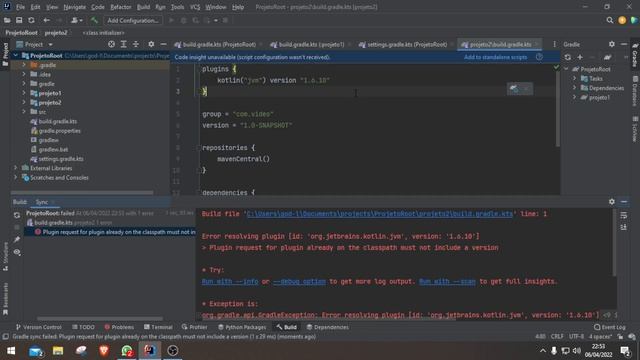The height and width of the screenshot is (360, 640).
Task: Open editor tabs more options menu
Action: (x=554, y=44)
